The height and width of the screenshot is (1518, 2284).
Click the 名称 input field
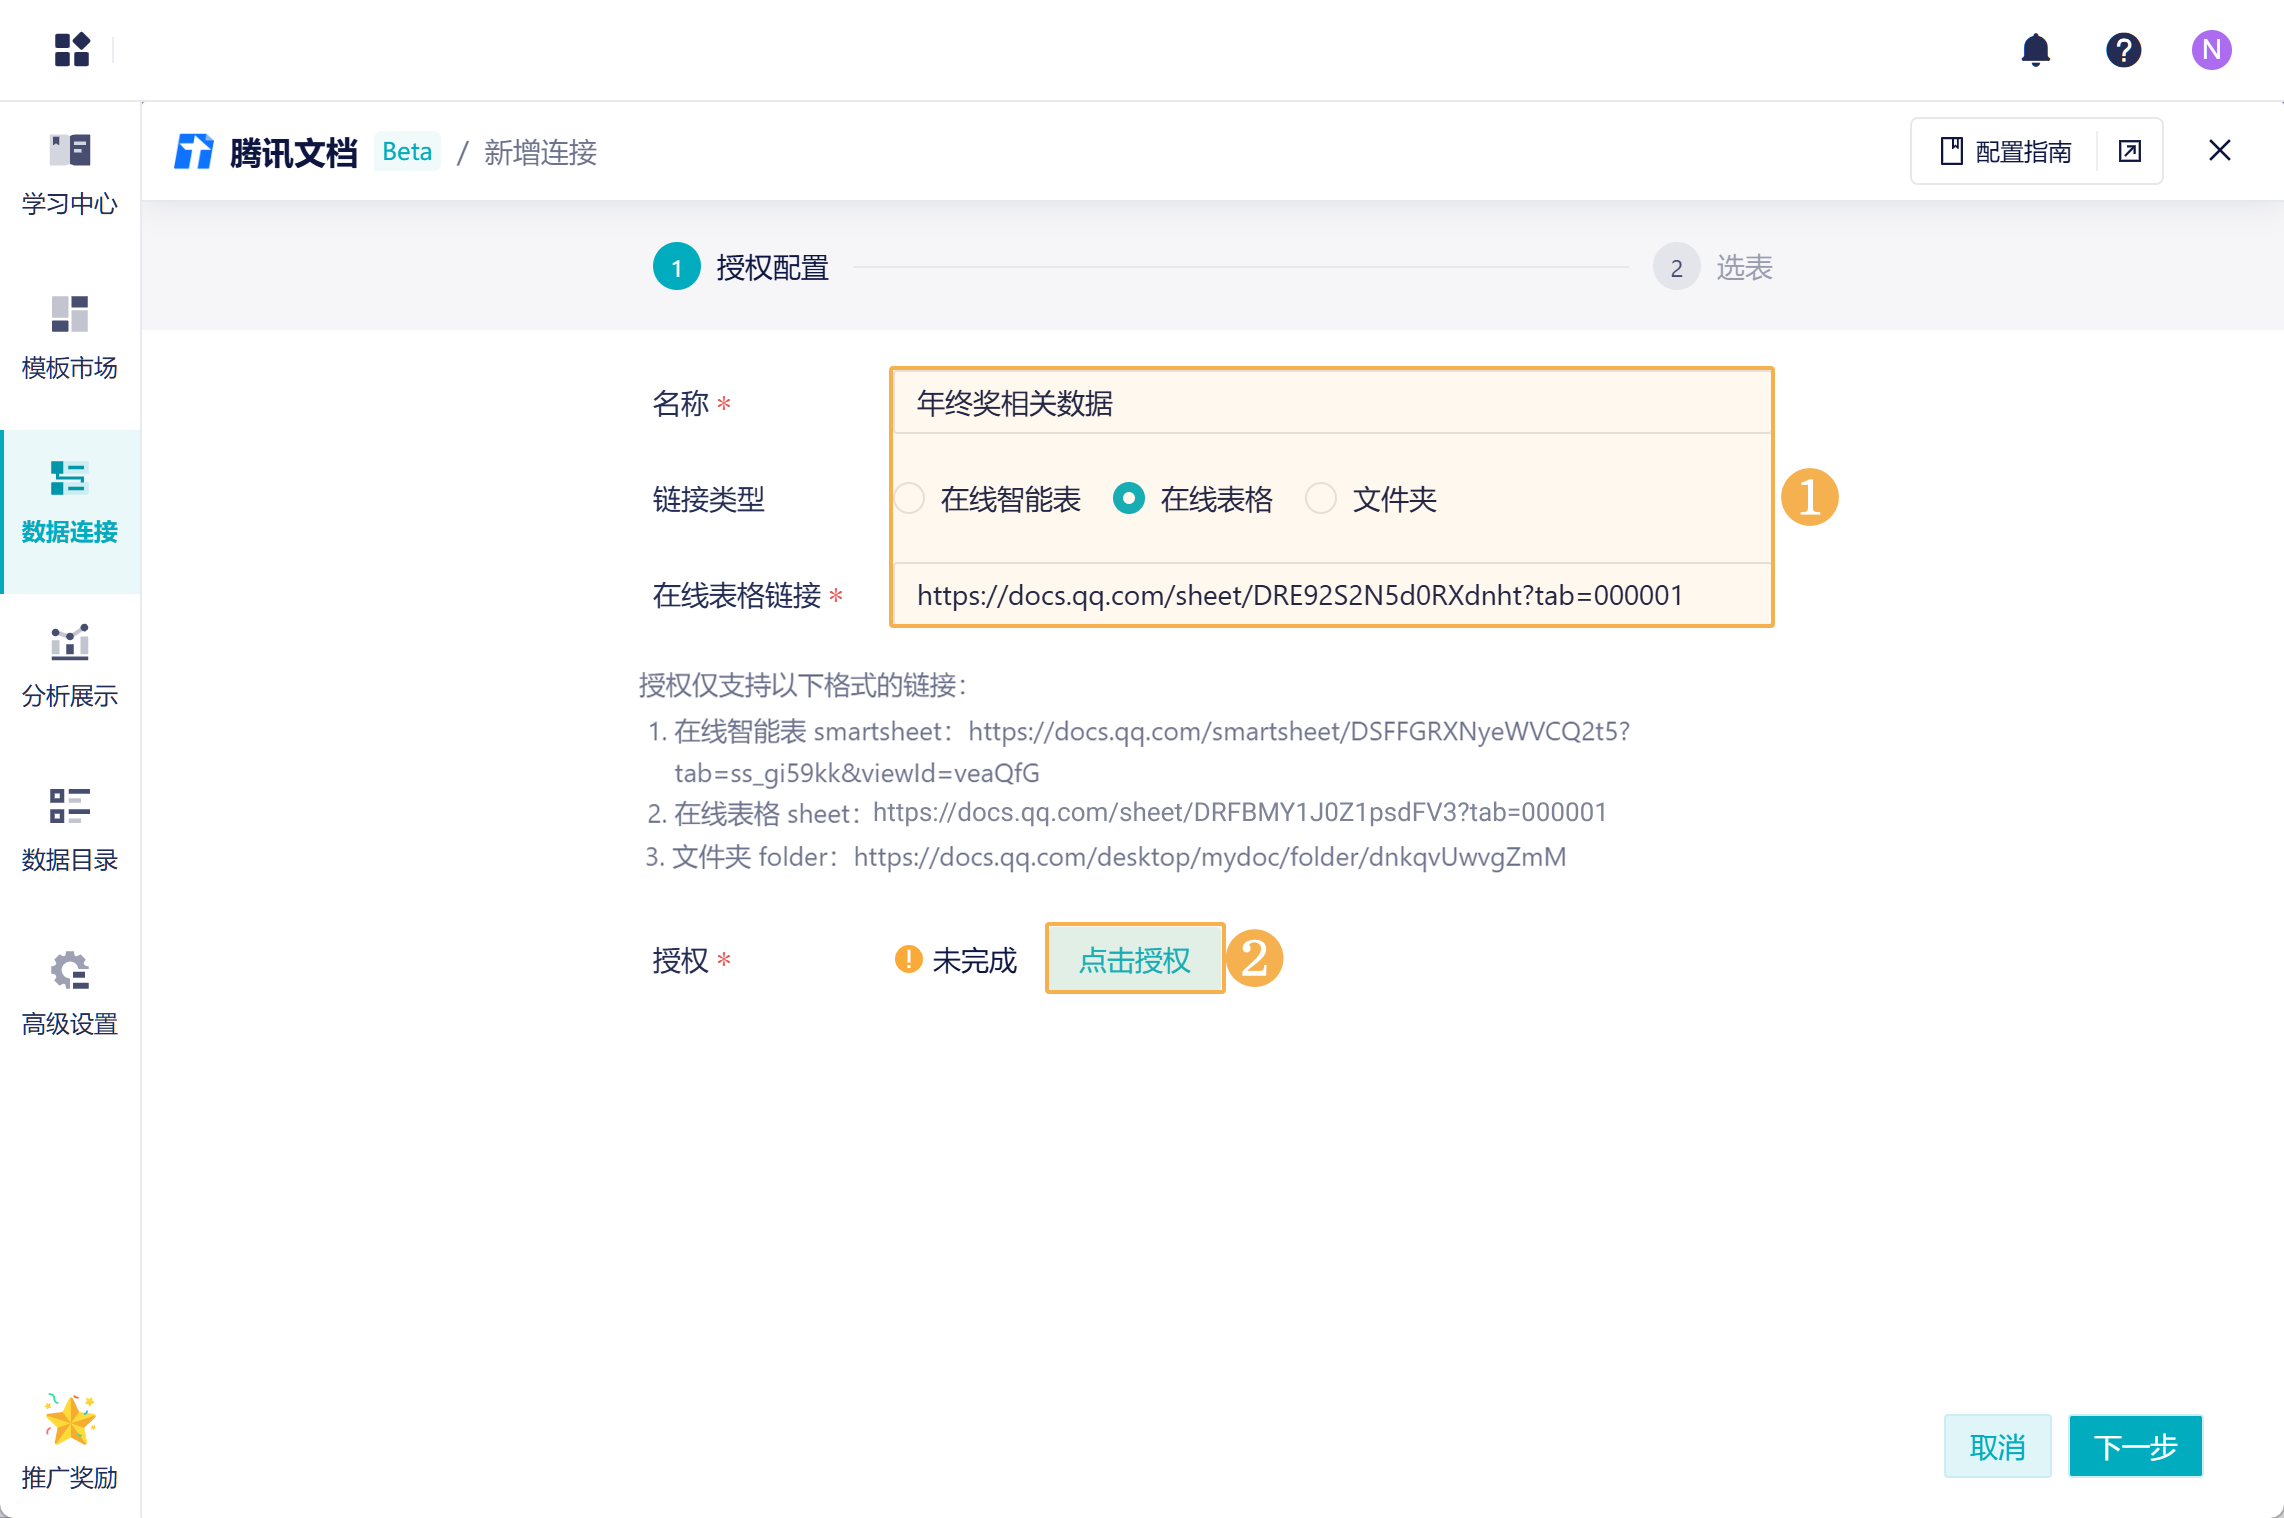1330,403
